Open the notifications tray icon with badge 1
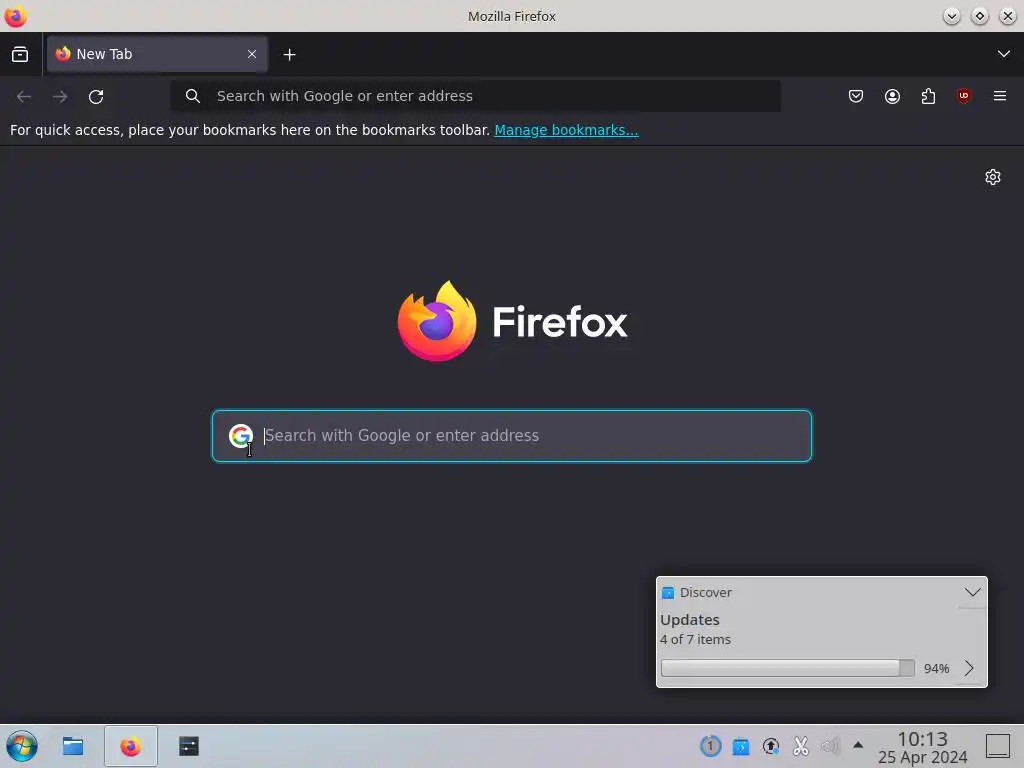Viewport: 1024px width, 768px height. click(x=710, y=746)
